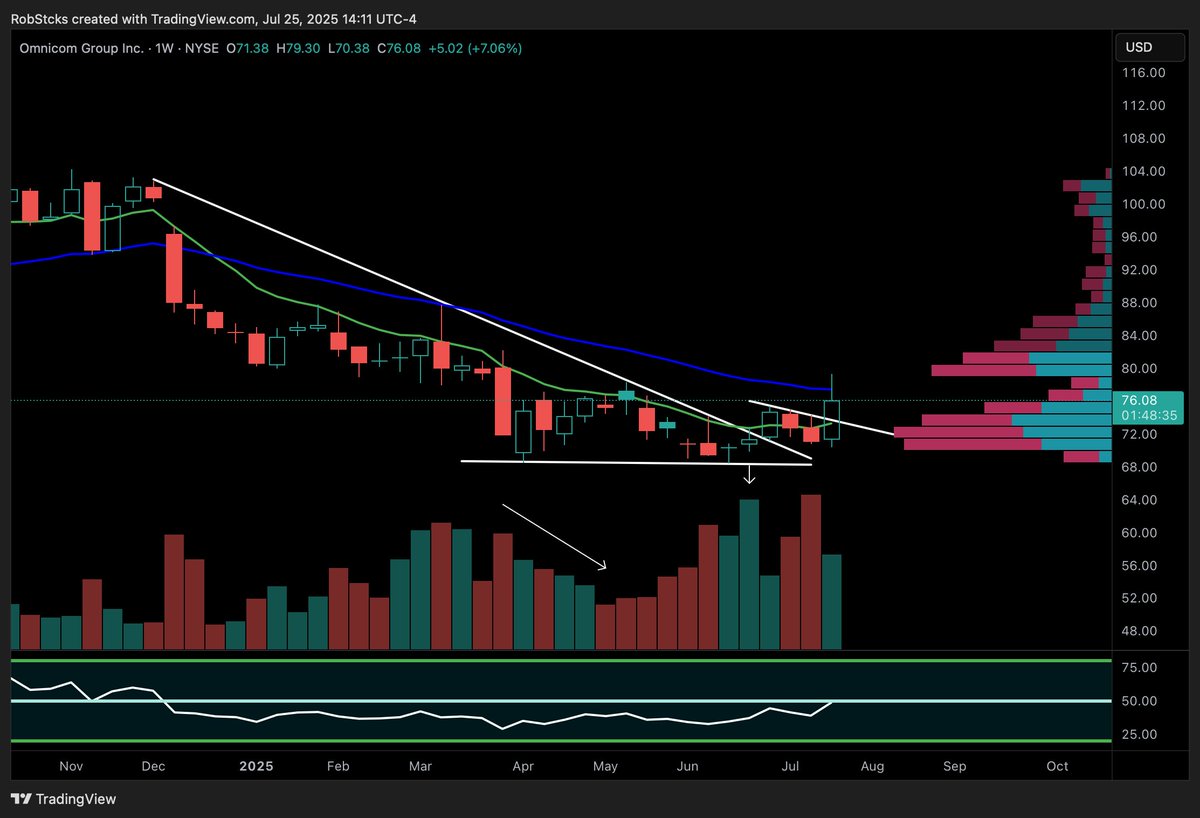1200x818 pixels.
Task: Click the Nov label on time axis
Action: click(x=70, y=767)
